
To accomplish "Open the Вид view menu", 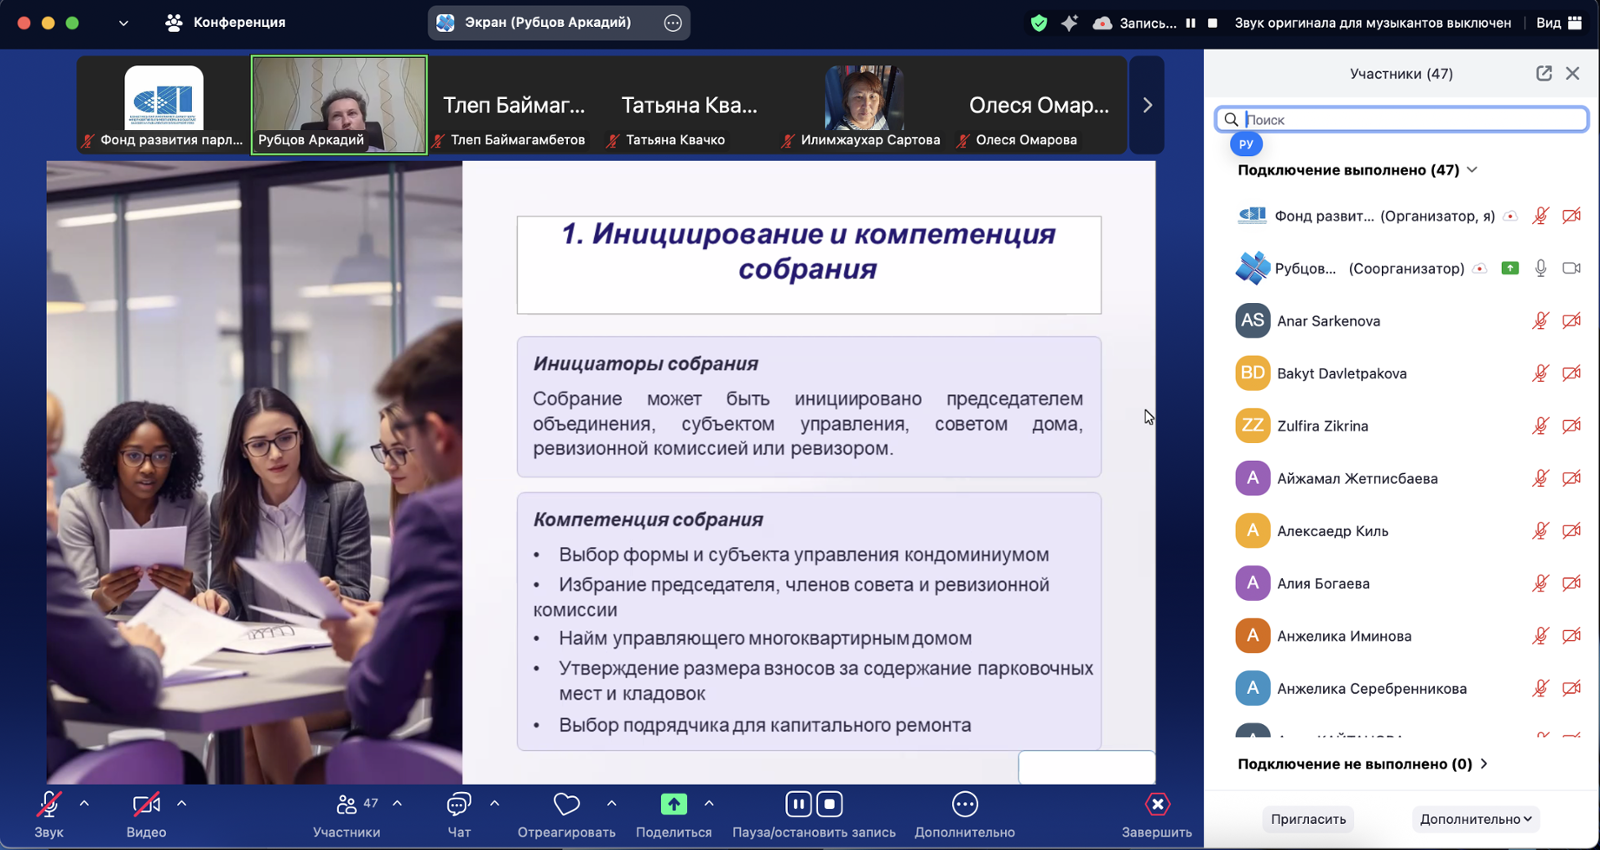I will pyautogui.click(x=1558, y=23).
